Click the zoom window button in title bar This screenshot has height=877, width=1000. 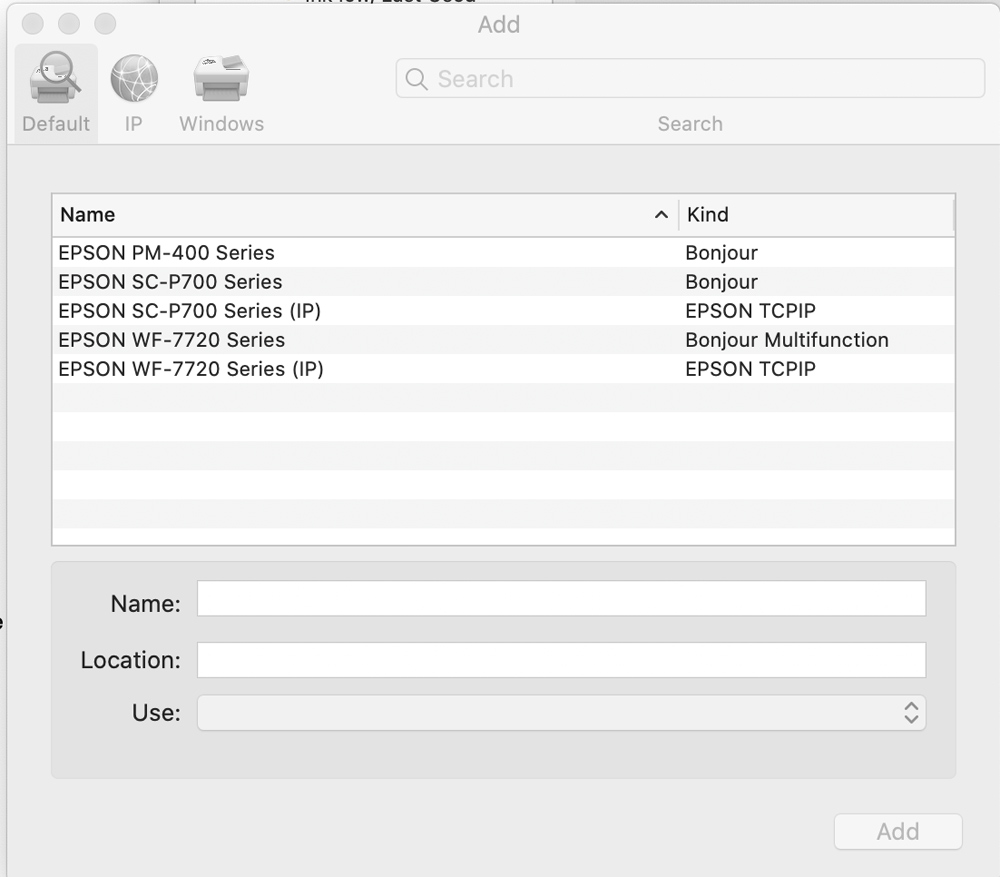coord(105,23)
